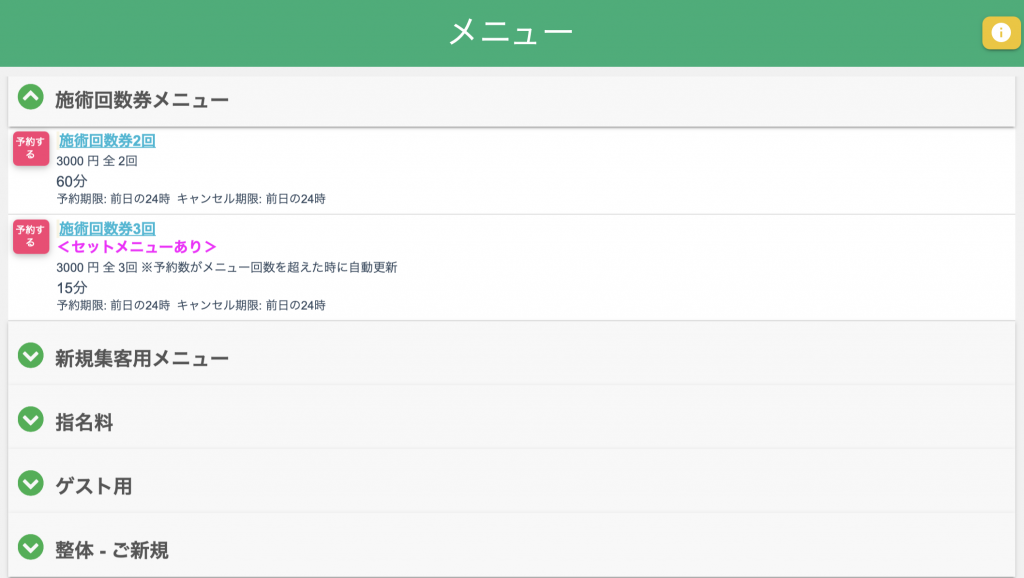This screenshot has width=1024, height=578.
Task: Click the green chevron beside ゲスト用
Action: tap(31, 484)
